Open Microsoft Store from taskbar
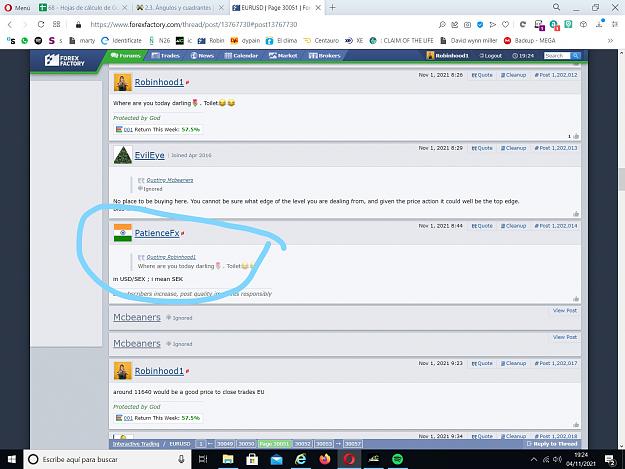This screenshot has width=625, height=469. (252, 459)
